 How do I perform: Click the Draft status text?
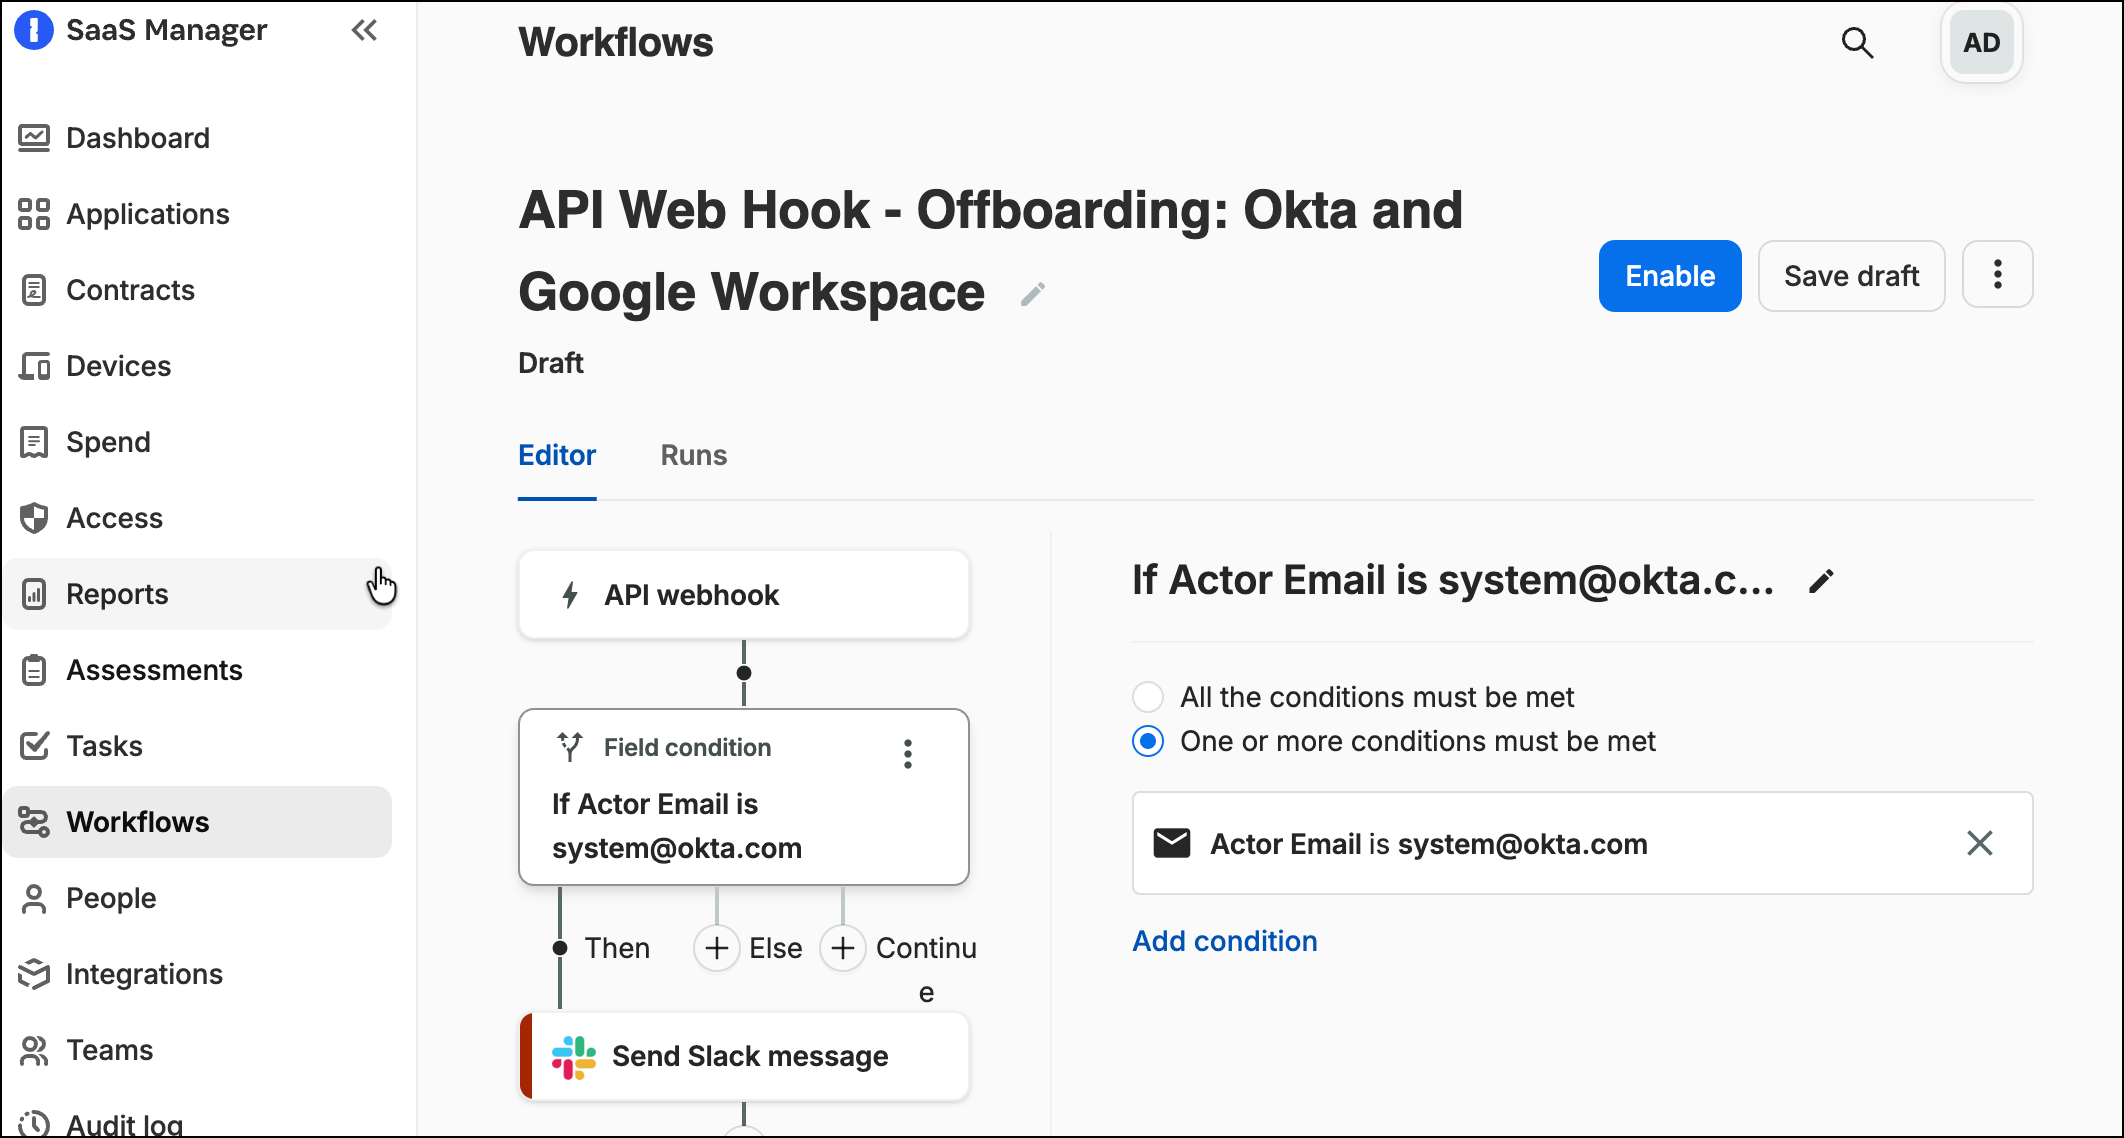click(551, 363)
